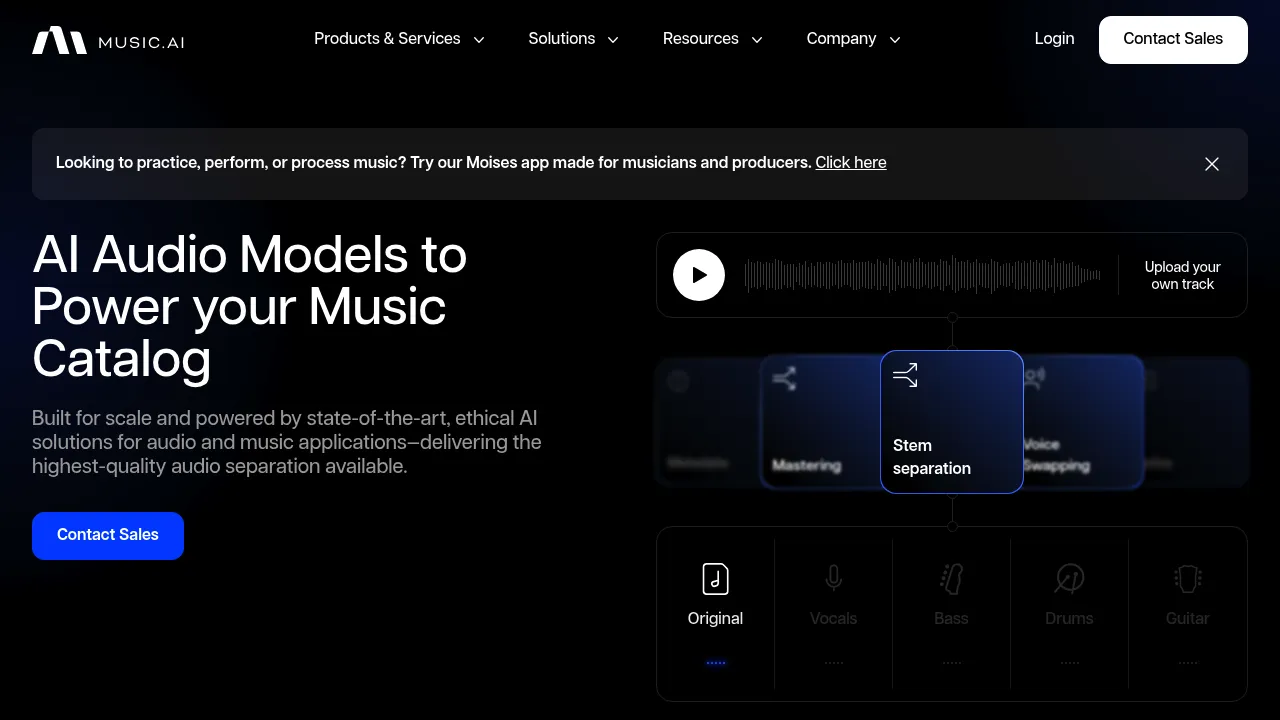Open the Products & Services menu
Screen dimensions: 1280x720
pos(387,39)
